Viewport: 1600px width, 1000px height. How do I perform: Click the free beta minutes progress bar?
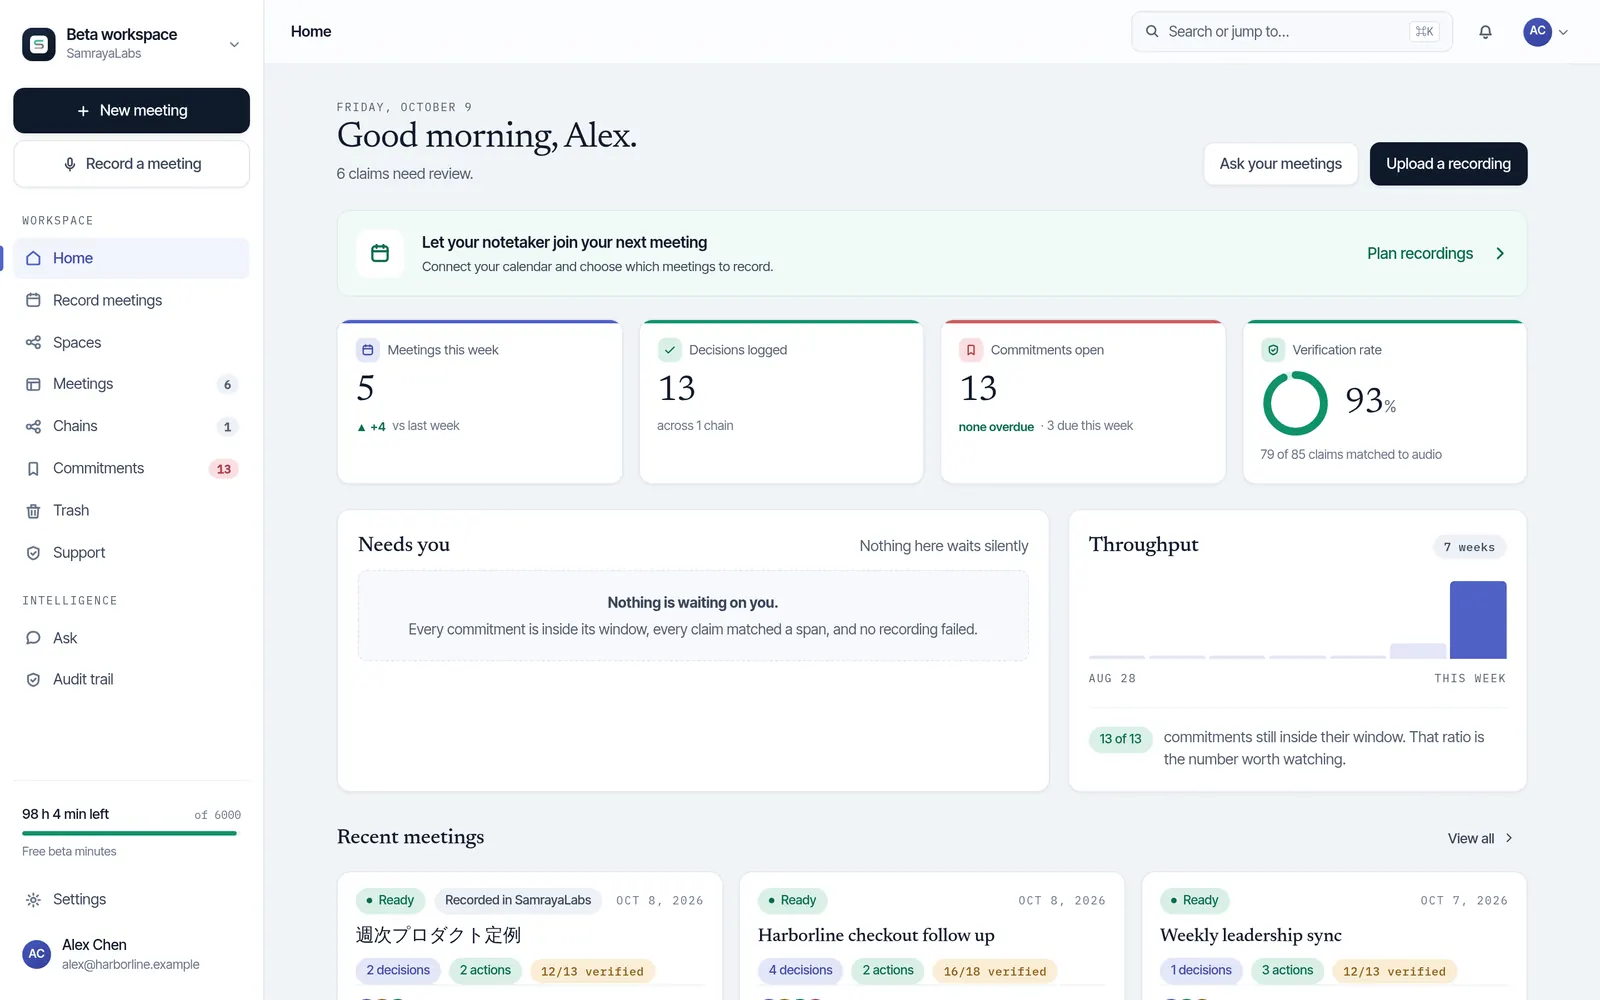pos(130,833)
